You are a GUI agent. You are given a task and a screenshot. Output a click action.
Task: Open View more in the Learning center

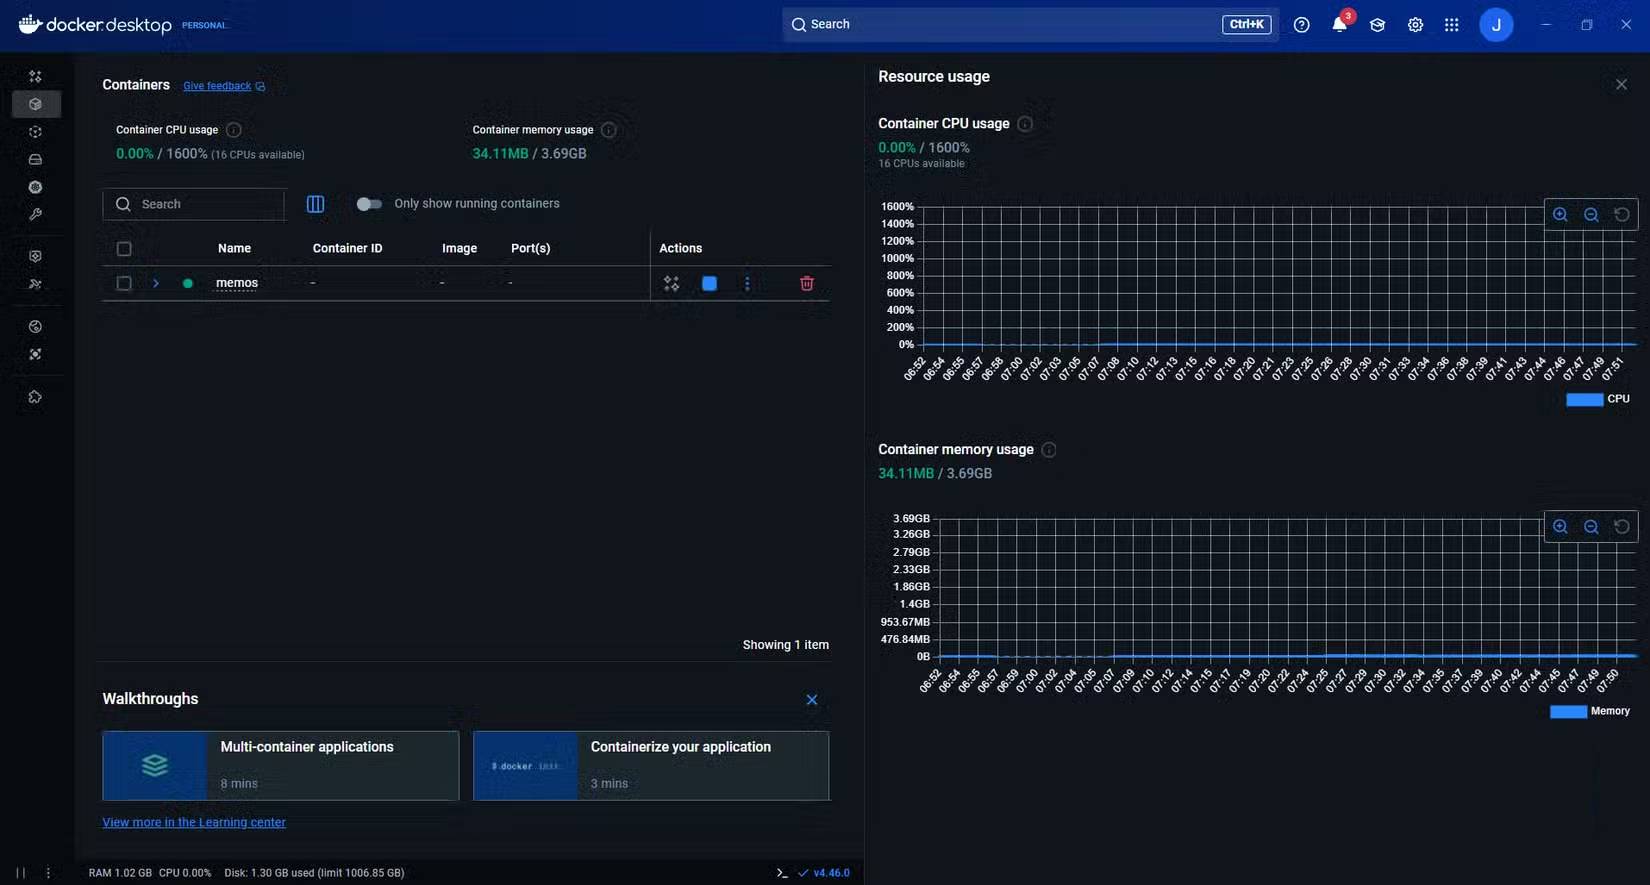pos(194,822)
